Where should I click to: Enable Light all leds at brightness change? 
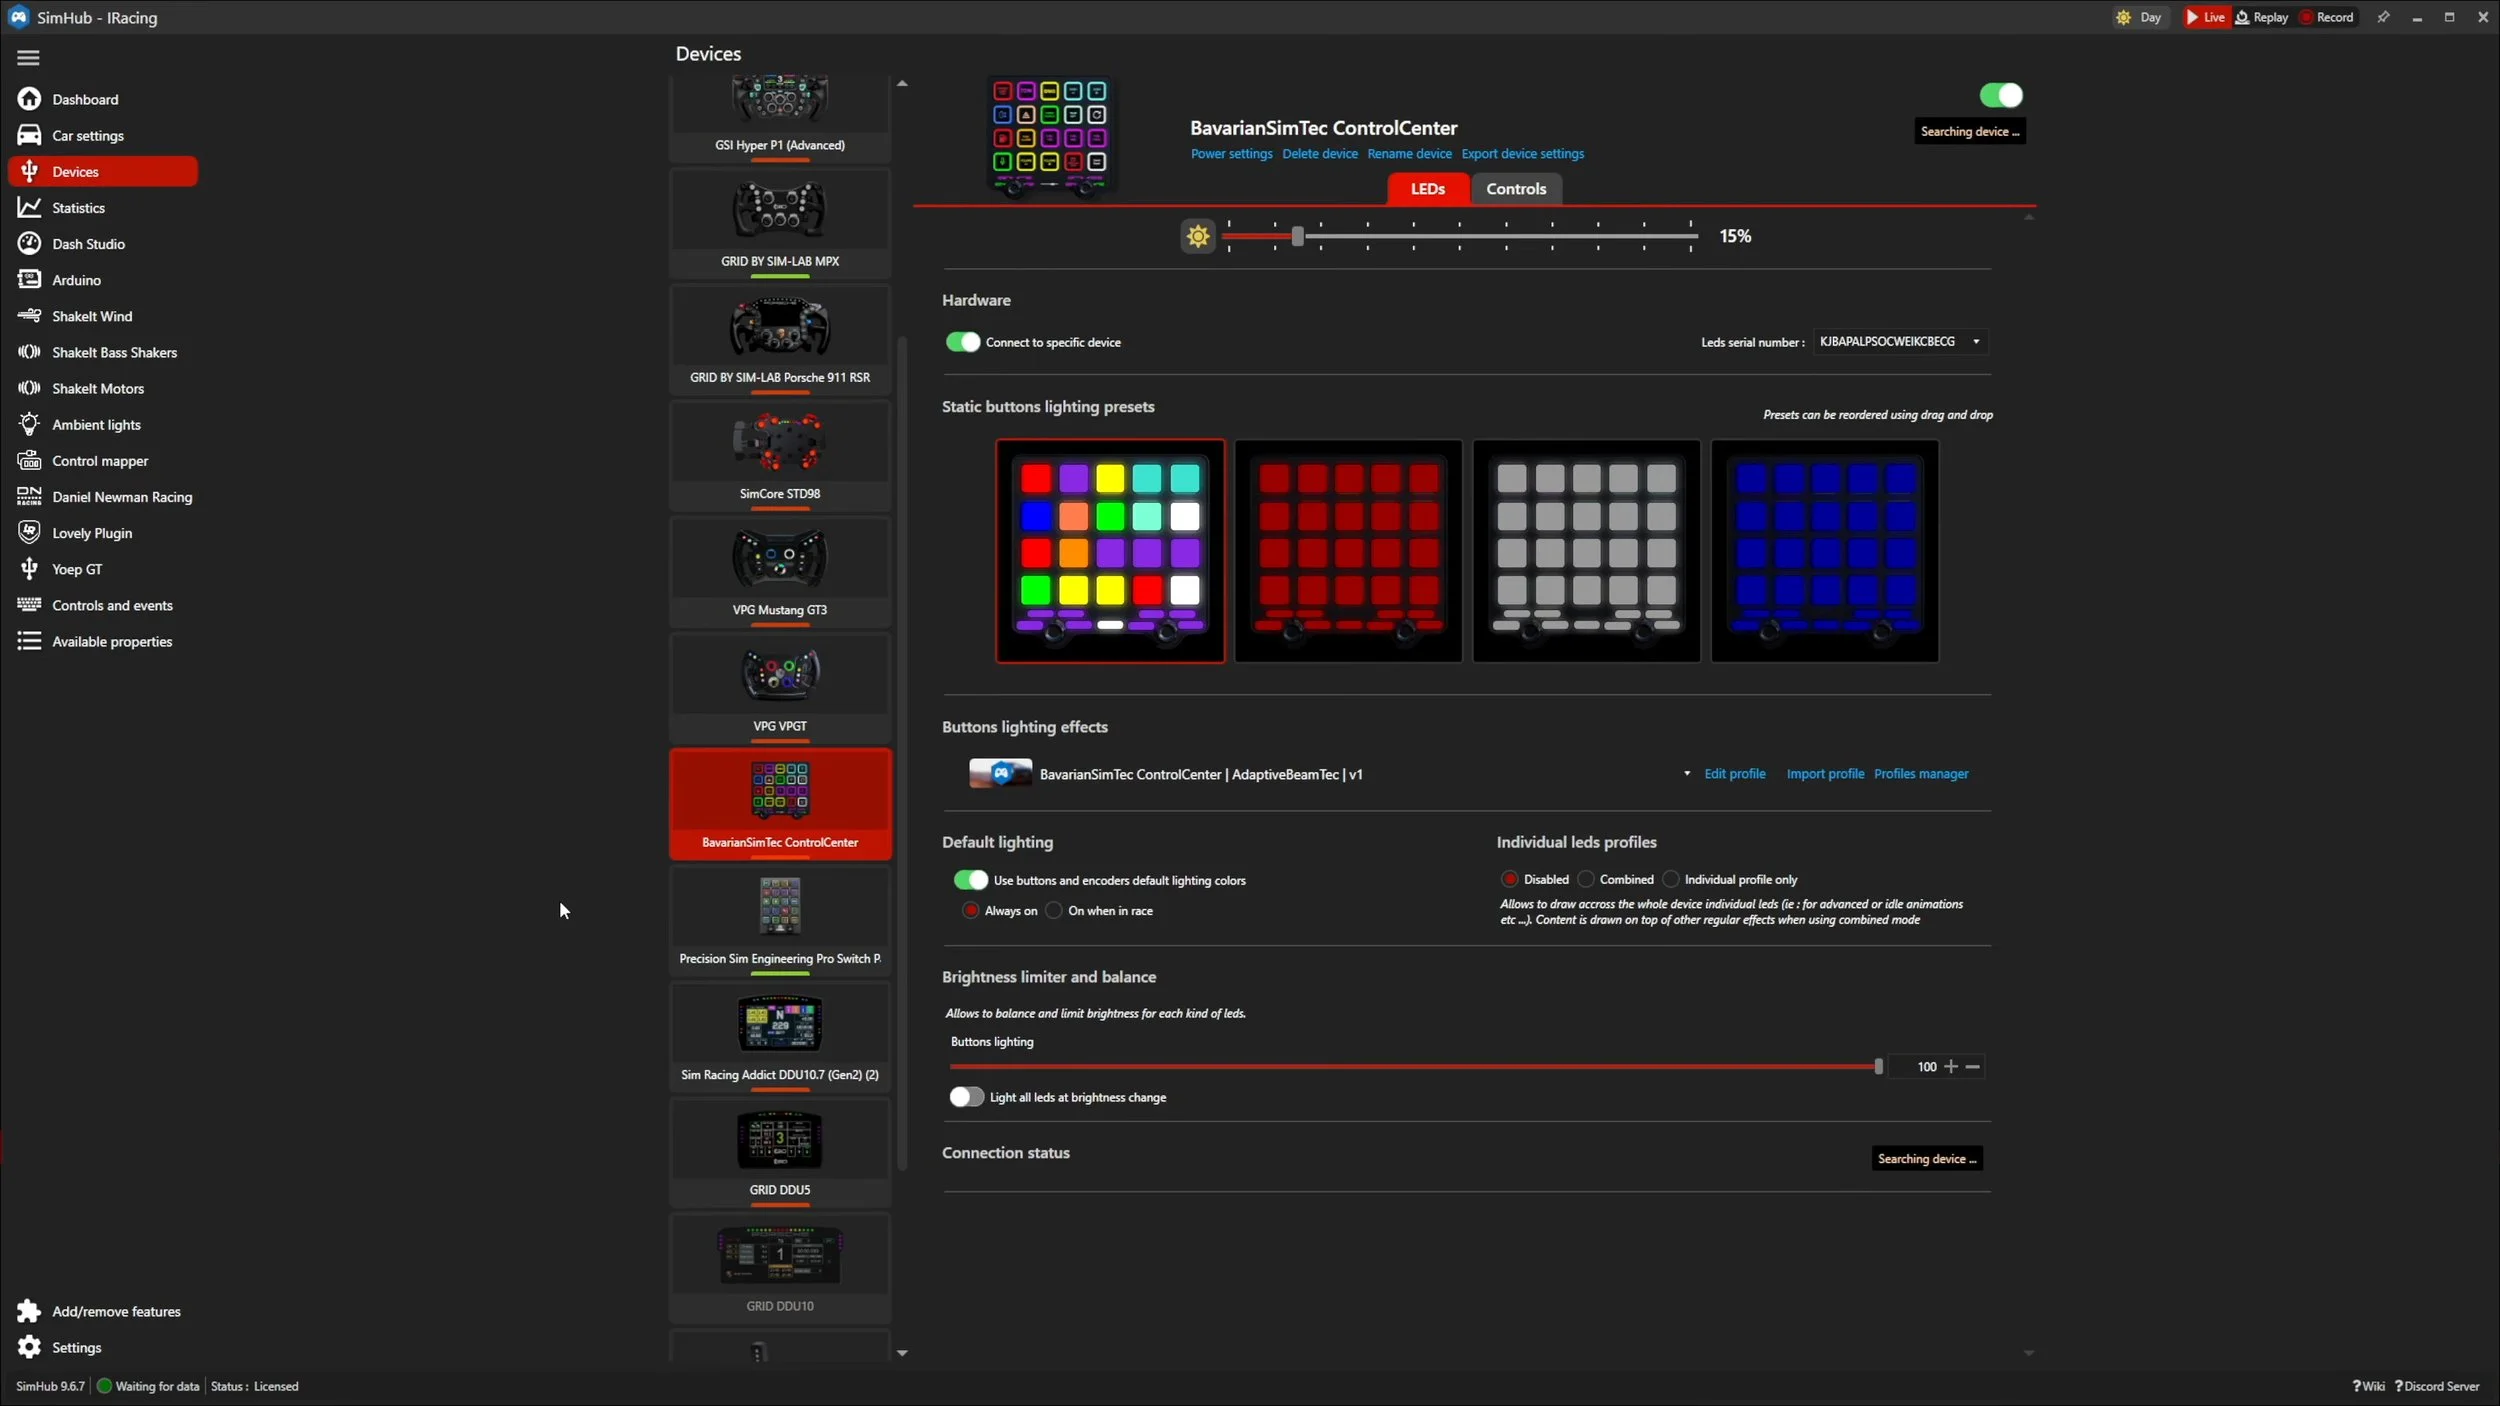(966, 1097)
